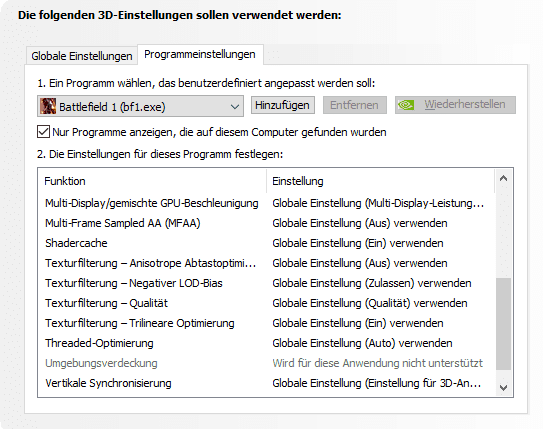Open Trilineare Optimierung value 'Globale Einstellung (Ein) verwenden'

coord(358,323)
